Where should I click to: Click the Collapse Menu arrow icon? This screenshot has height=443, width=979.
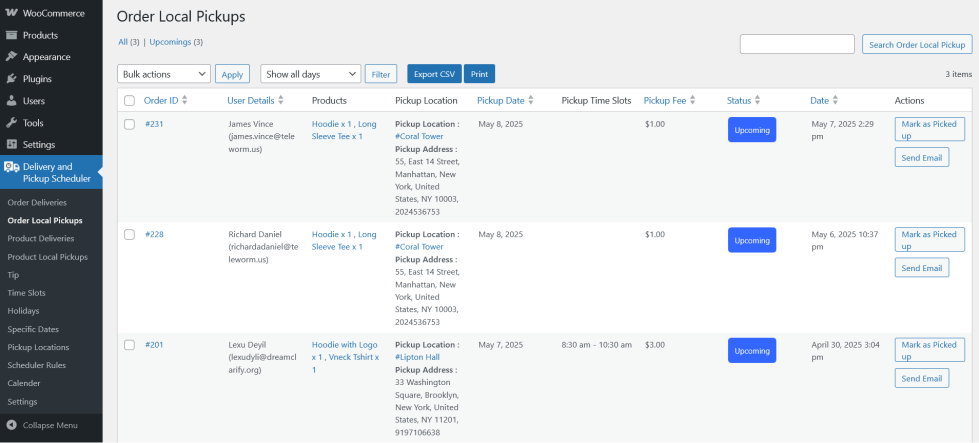[x=11, y=425]
